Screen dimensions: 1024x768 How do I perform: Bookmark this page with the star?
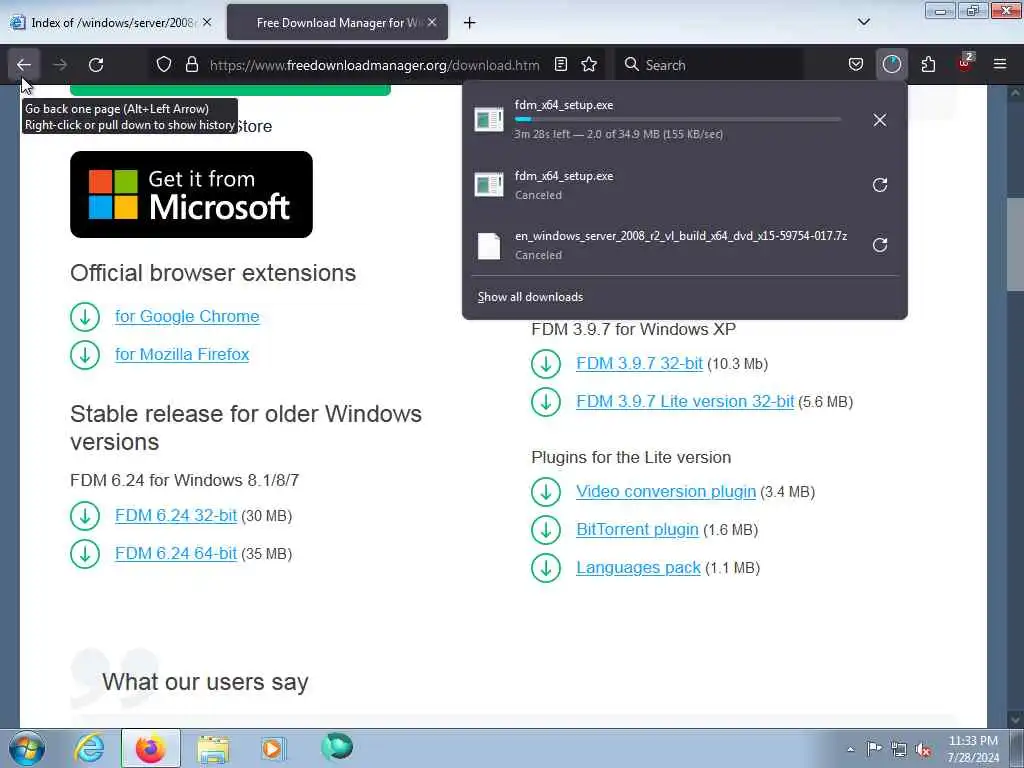[x=589, y=65]
